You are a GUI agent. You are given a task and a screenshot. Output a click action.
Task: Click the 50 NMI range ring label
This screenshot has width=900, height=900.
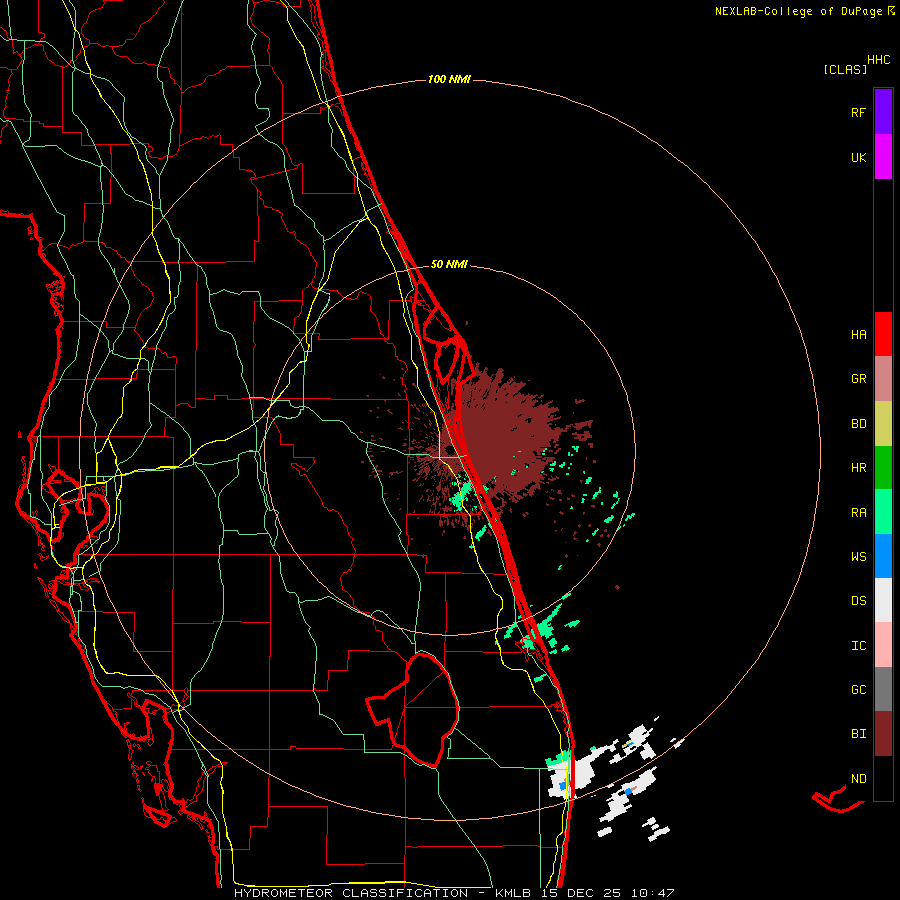[449, 264]
